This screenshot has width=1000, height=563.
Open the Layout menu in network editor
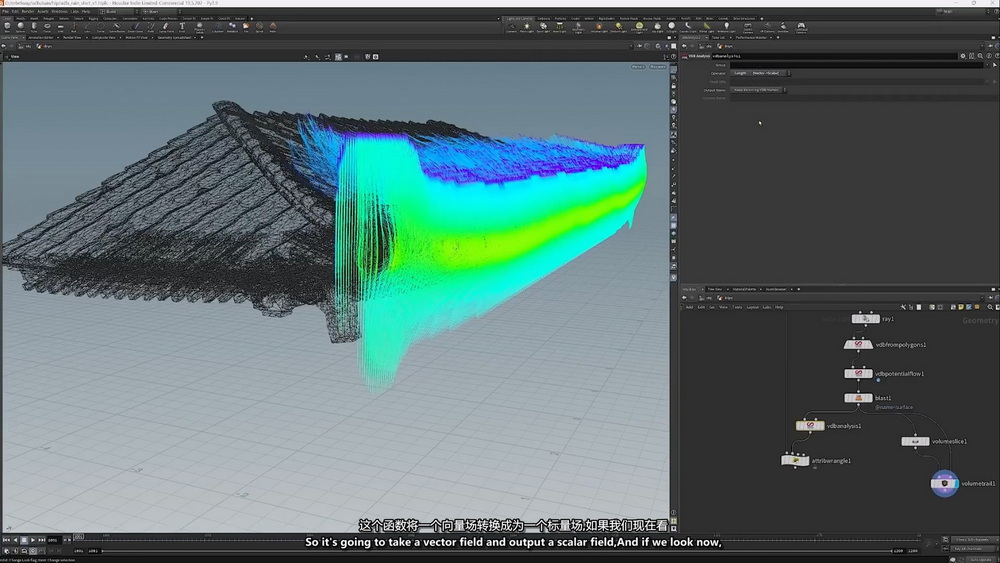(x=753, y=307)
